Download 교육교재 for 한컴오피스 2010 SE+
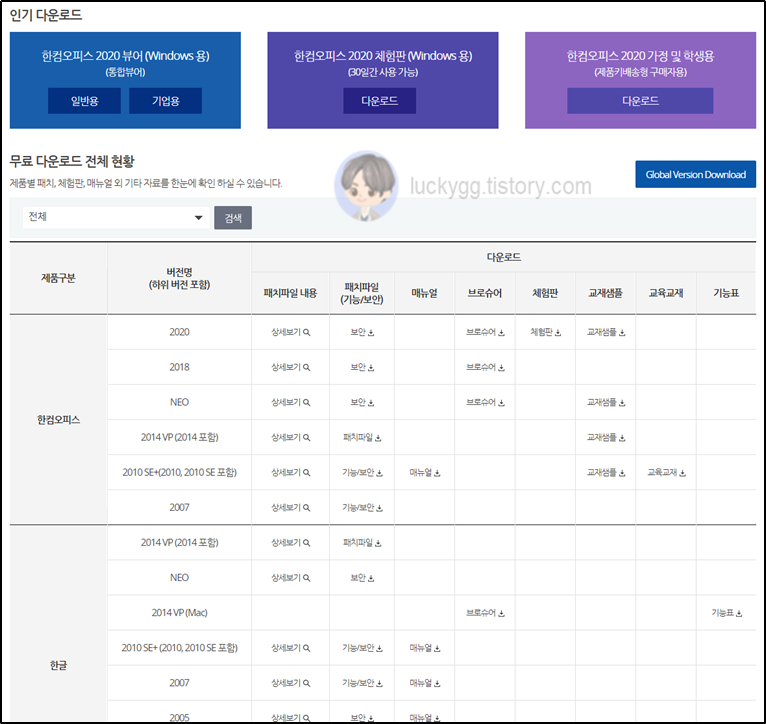 tap(666, 473)
